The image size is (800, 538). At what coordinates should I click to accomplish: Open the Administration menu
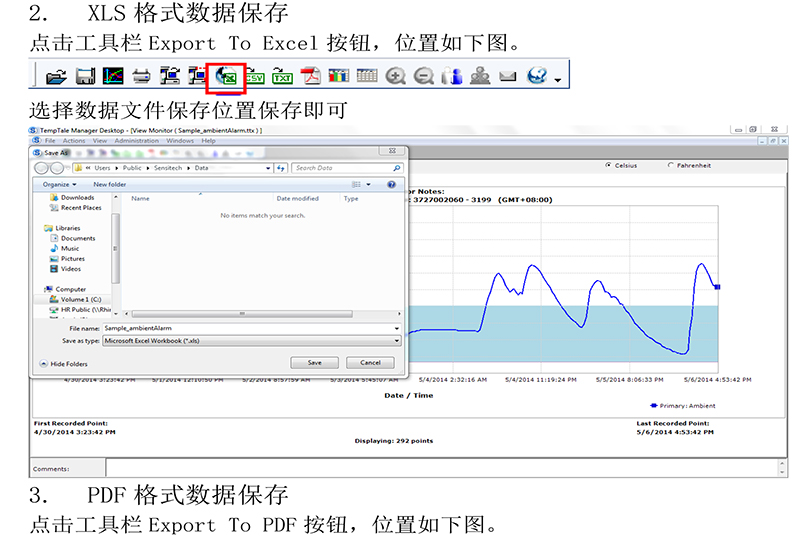point(137,141)
